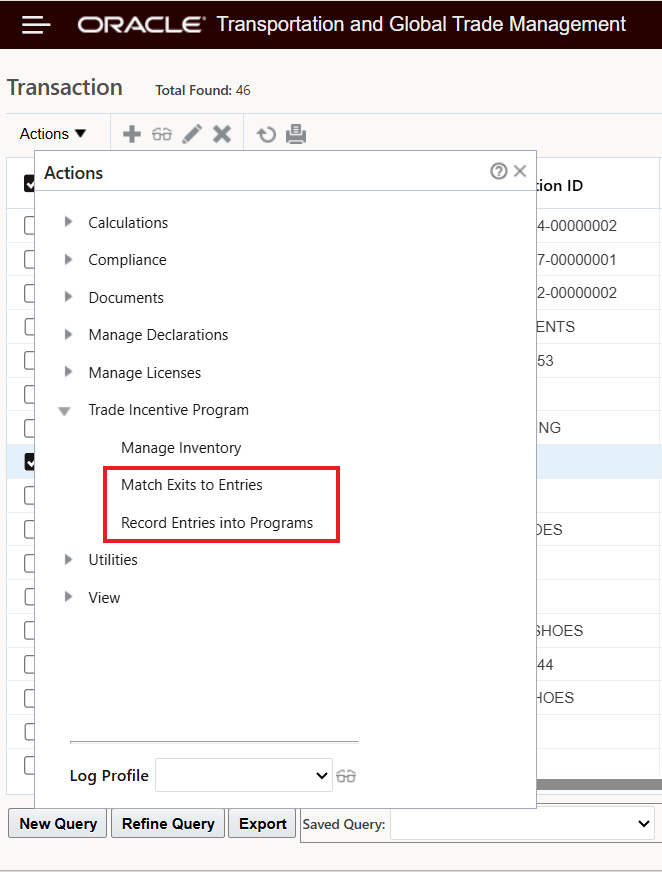Expand the View tree node

coord(68,597)
